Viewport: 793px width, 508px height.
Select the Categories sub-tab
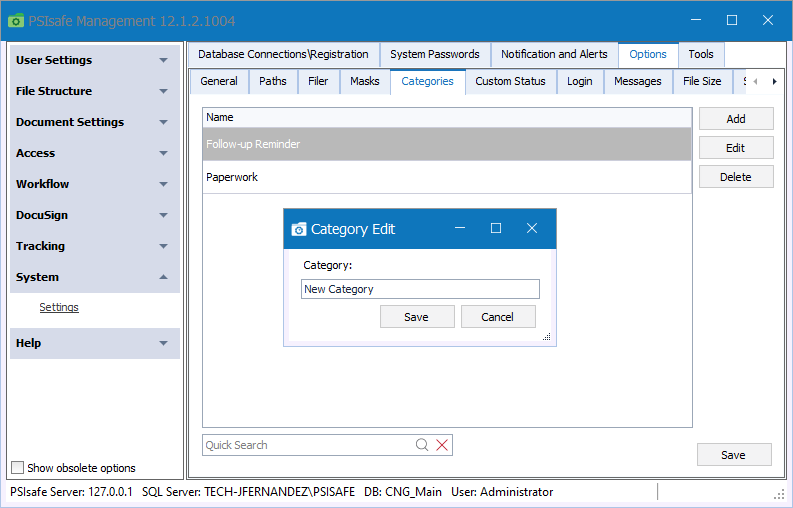[427, 81]
